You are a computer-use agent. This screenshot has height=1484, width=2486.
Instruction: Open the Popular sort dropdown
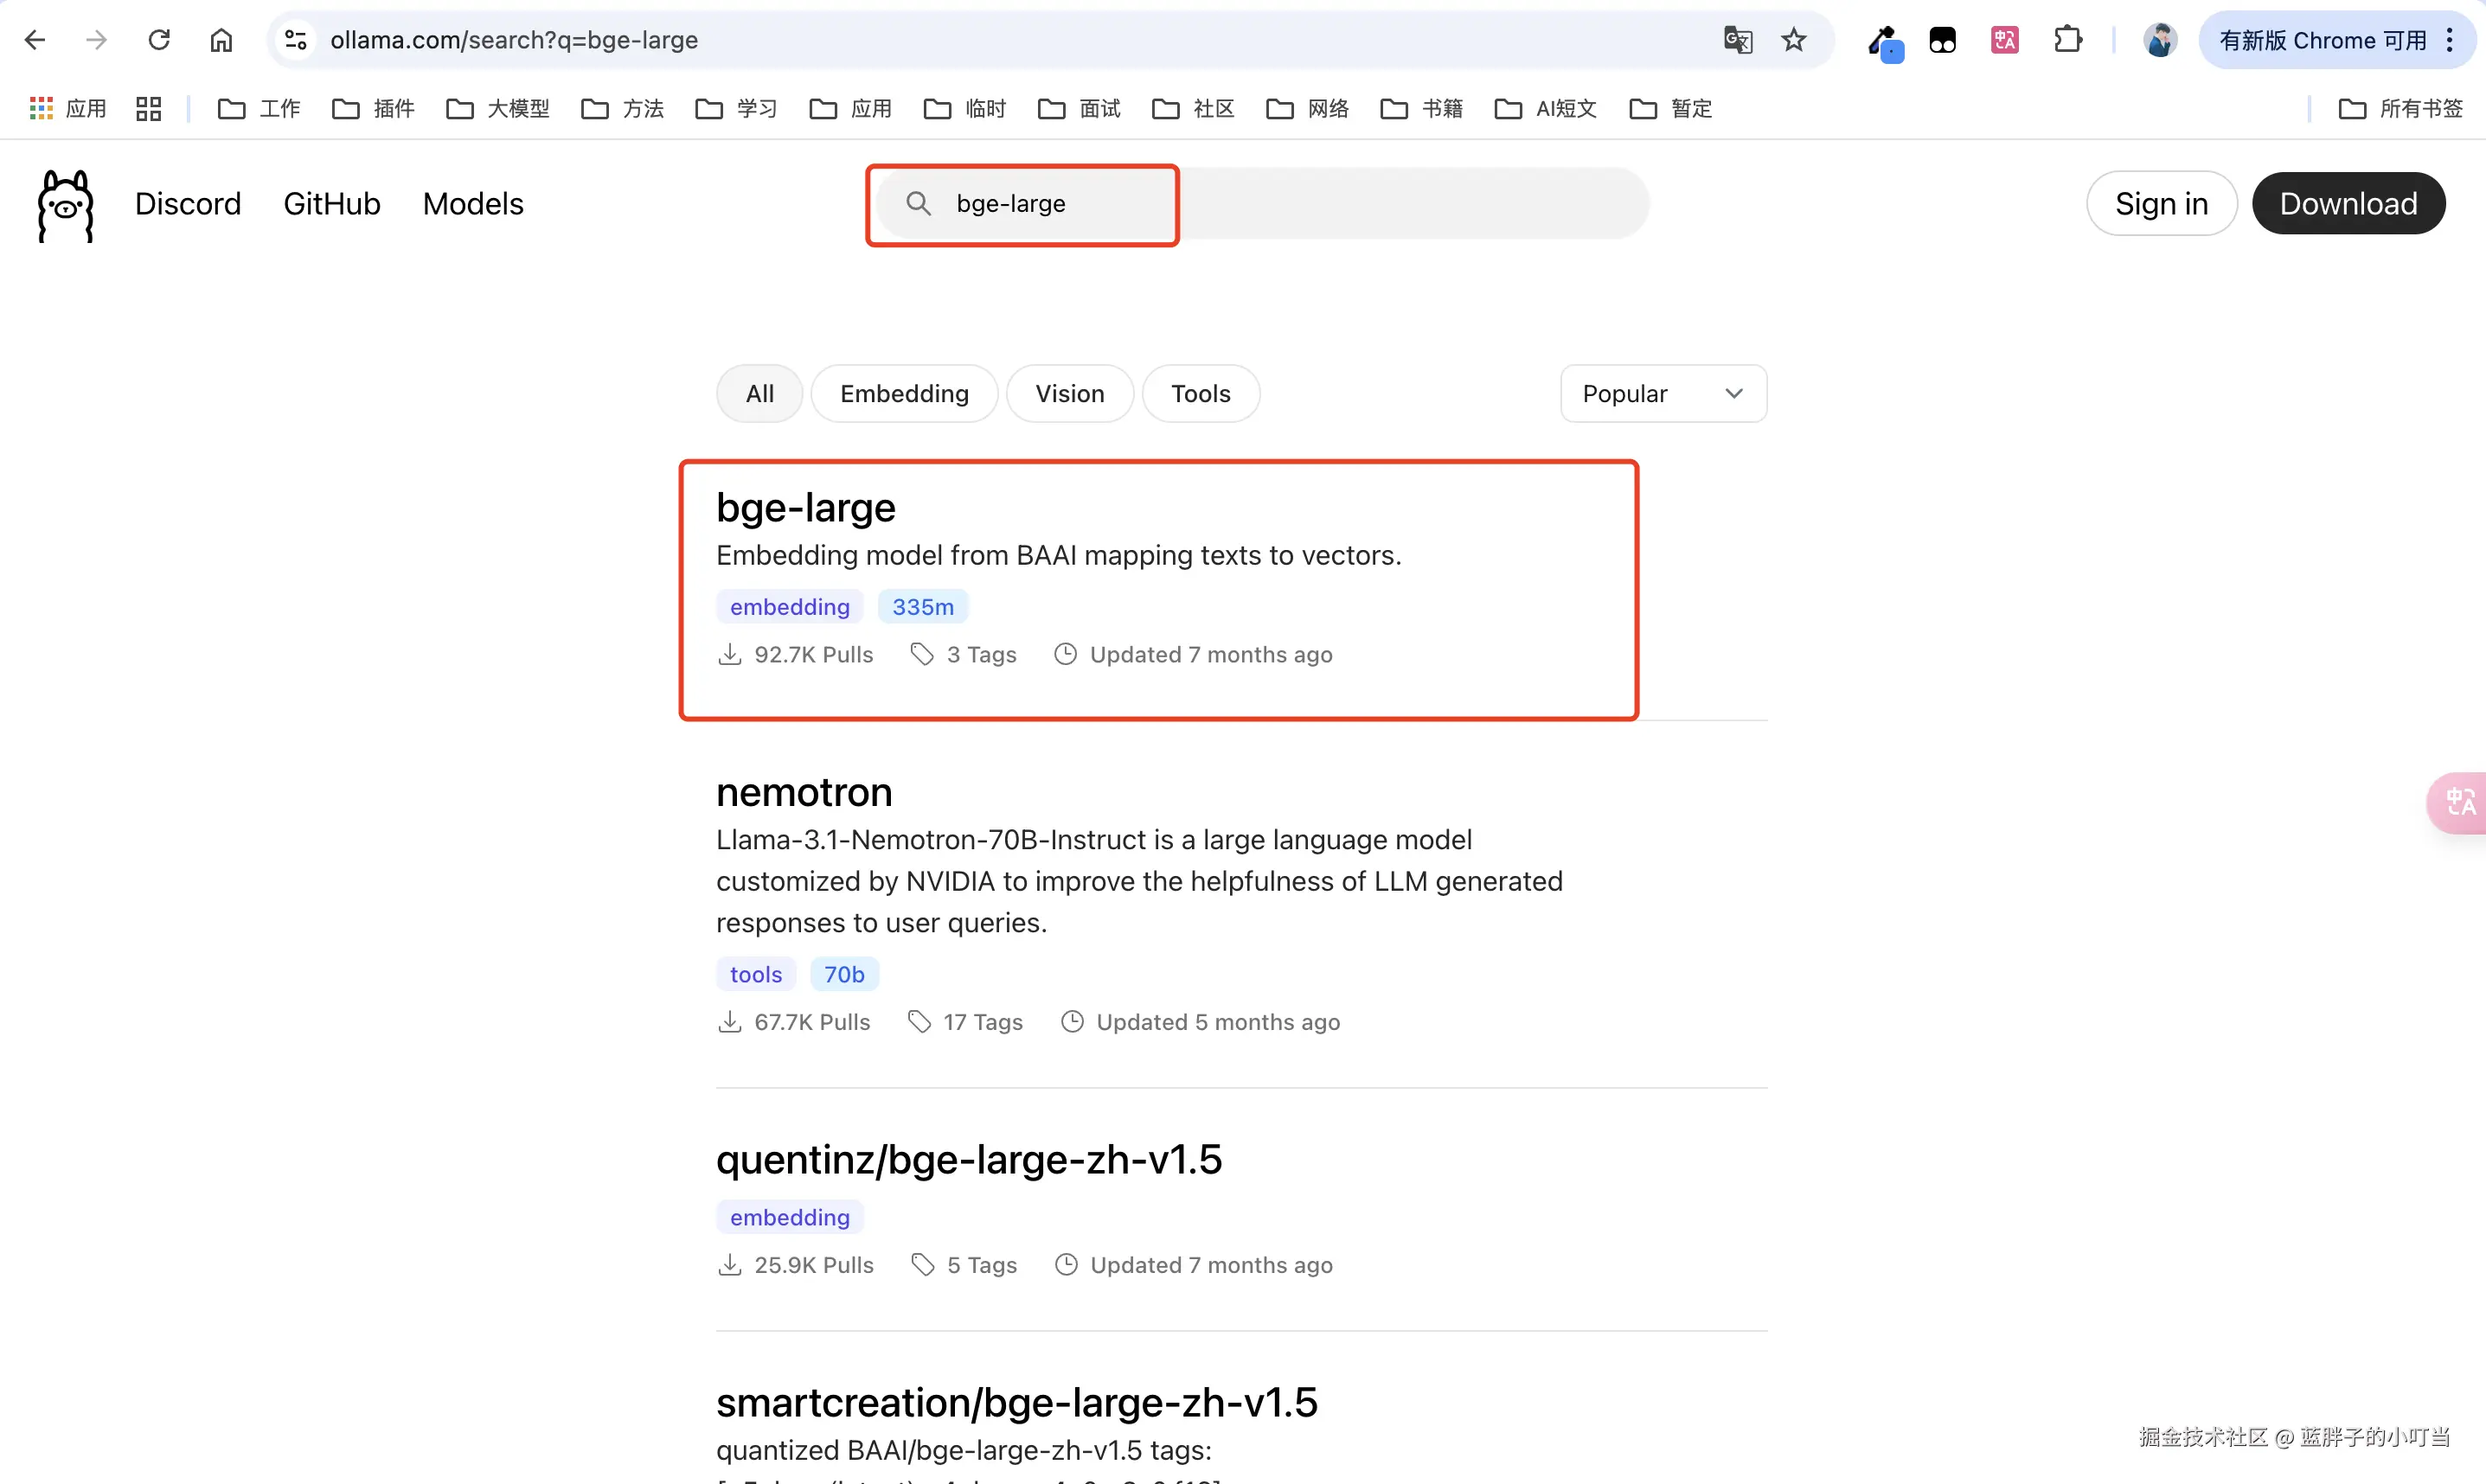pos(1662,393)
